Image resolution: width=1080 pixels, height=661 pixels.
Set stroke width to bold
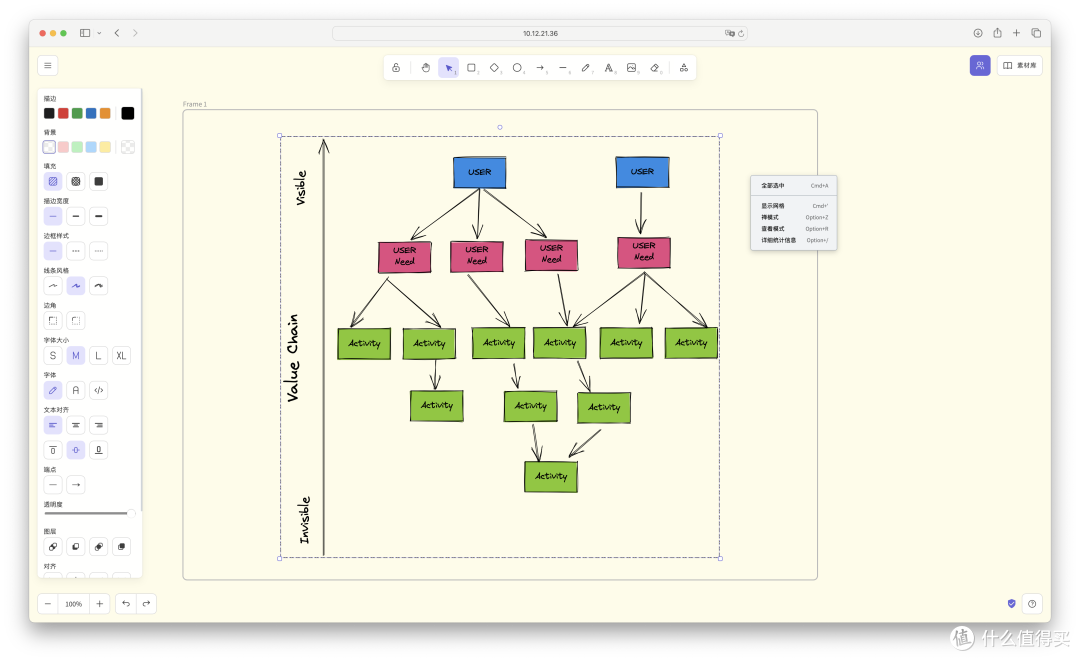click(x=76, y=216)
